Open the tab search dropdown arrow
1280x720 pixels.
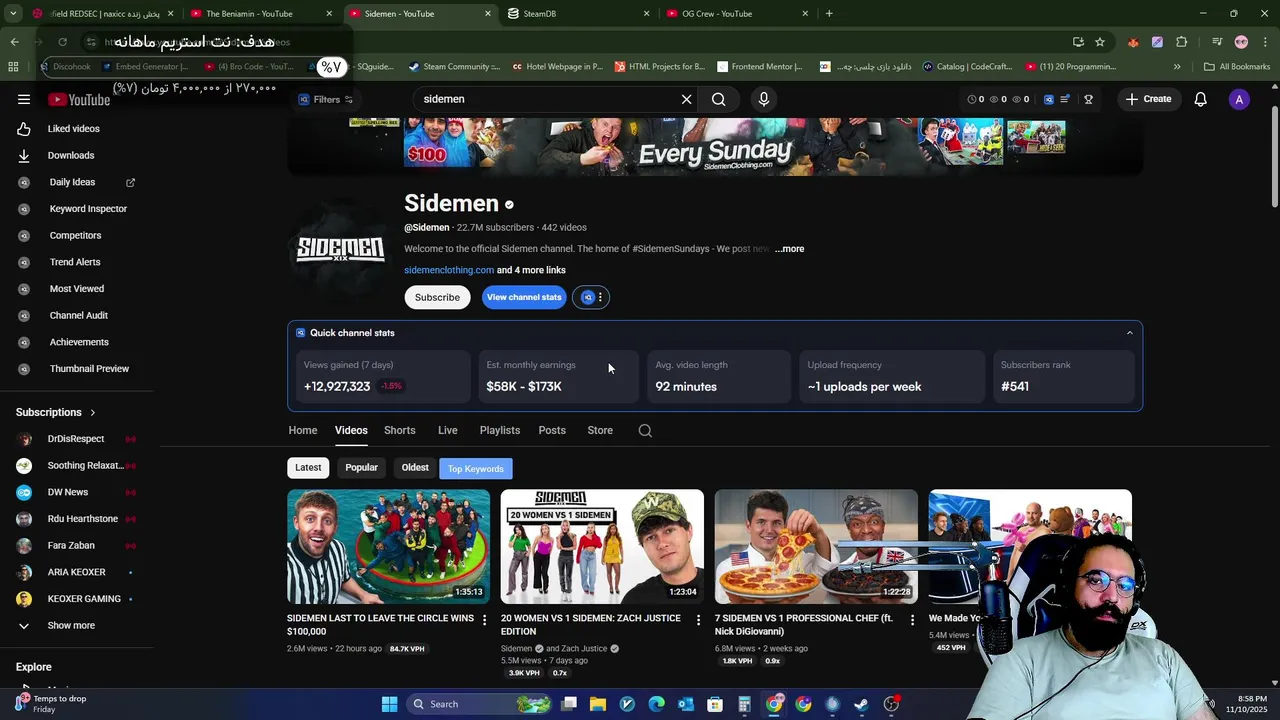(x=13, y=13)
